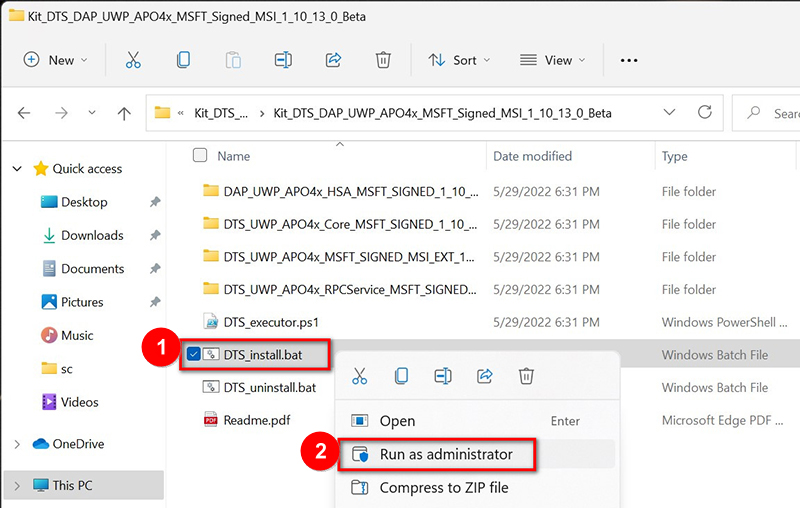Image resolution: width=800 pixels, height=508 pixels.
Task: Click the Cut icon in the context menu
Action: point(359,376)
